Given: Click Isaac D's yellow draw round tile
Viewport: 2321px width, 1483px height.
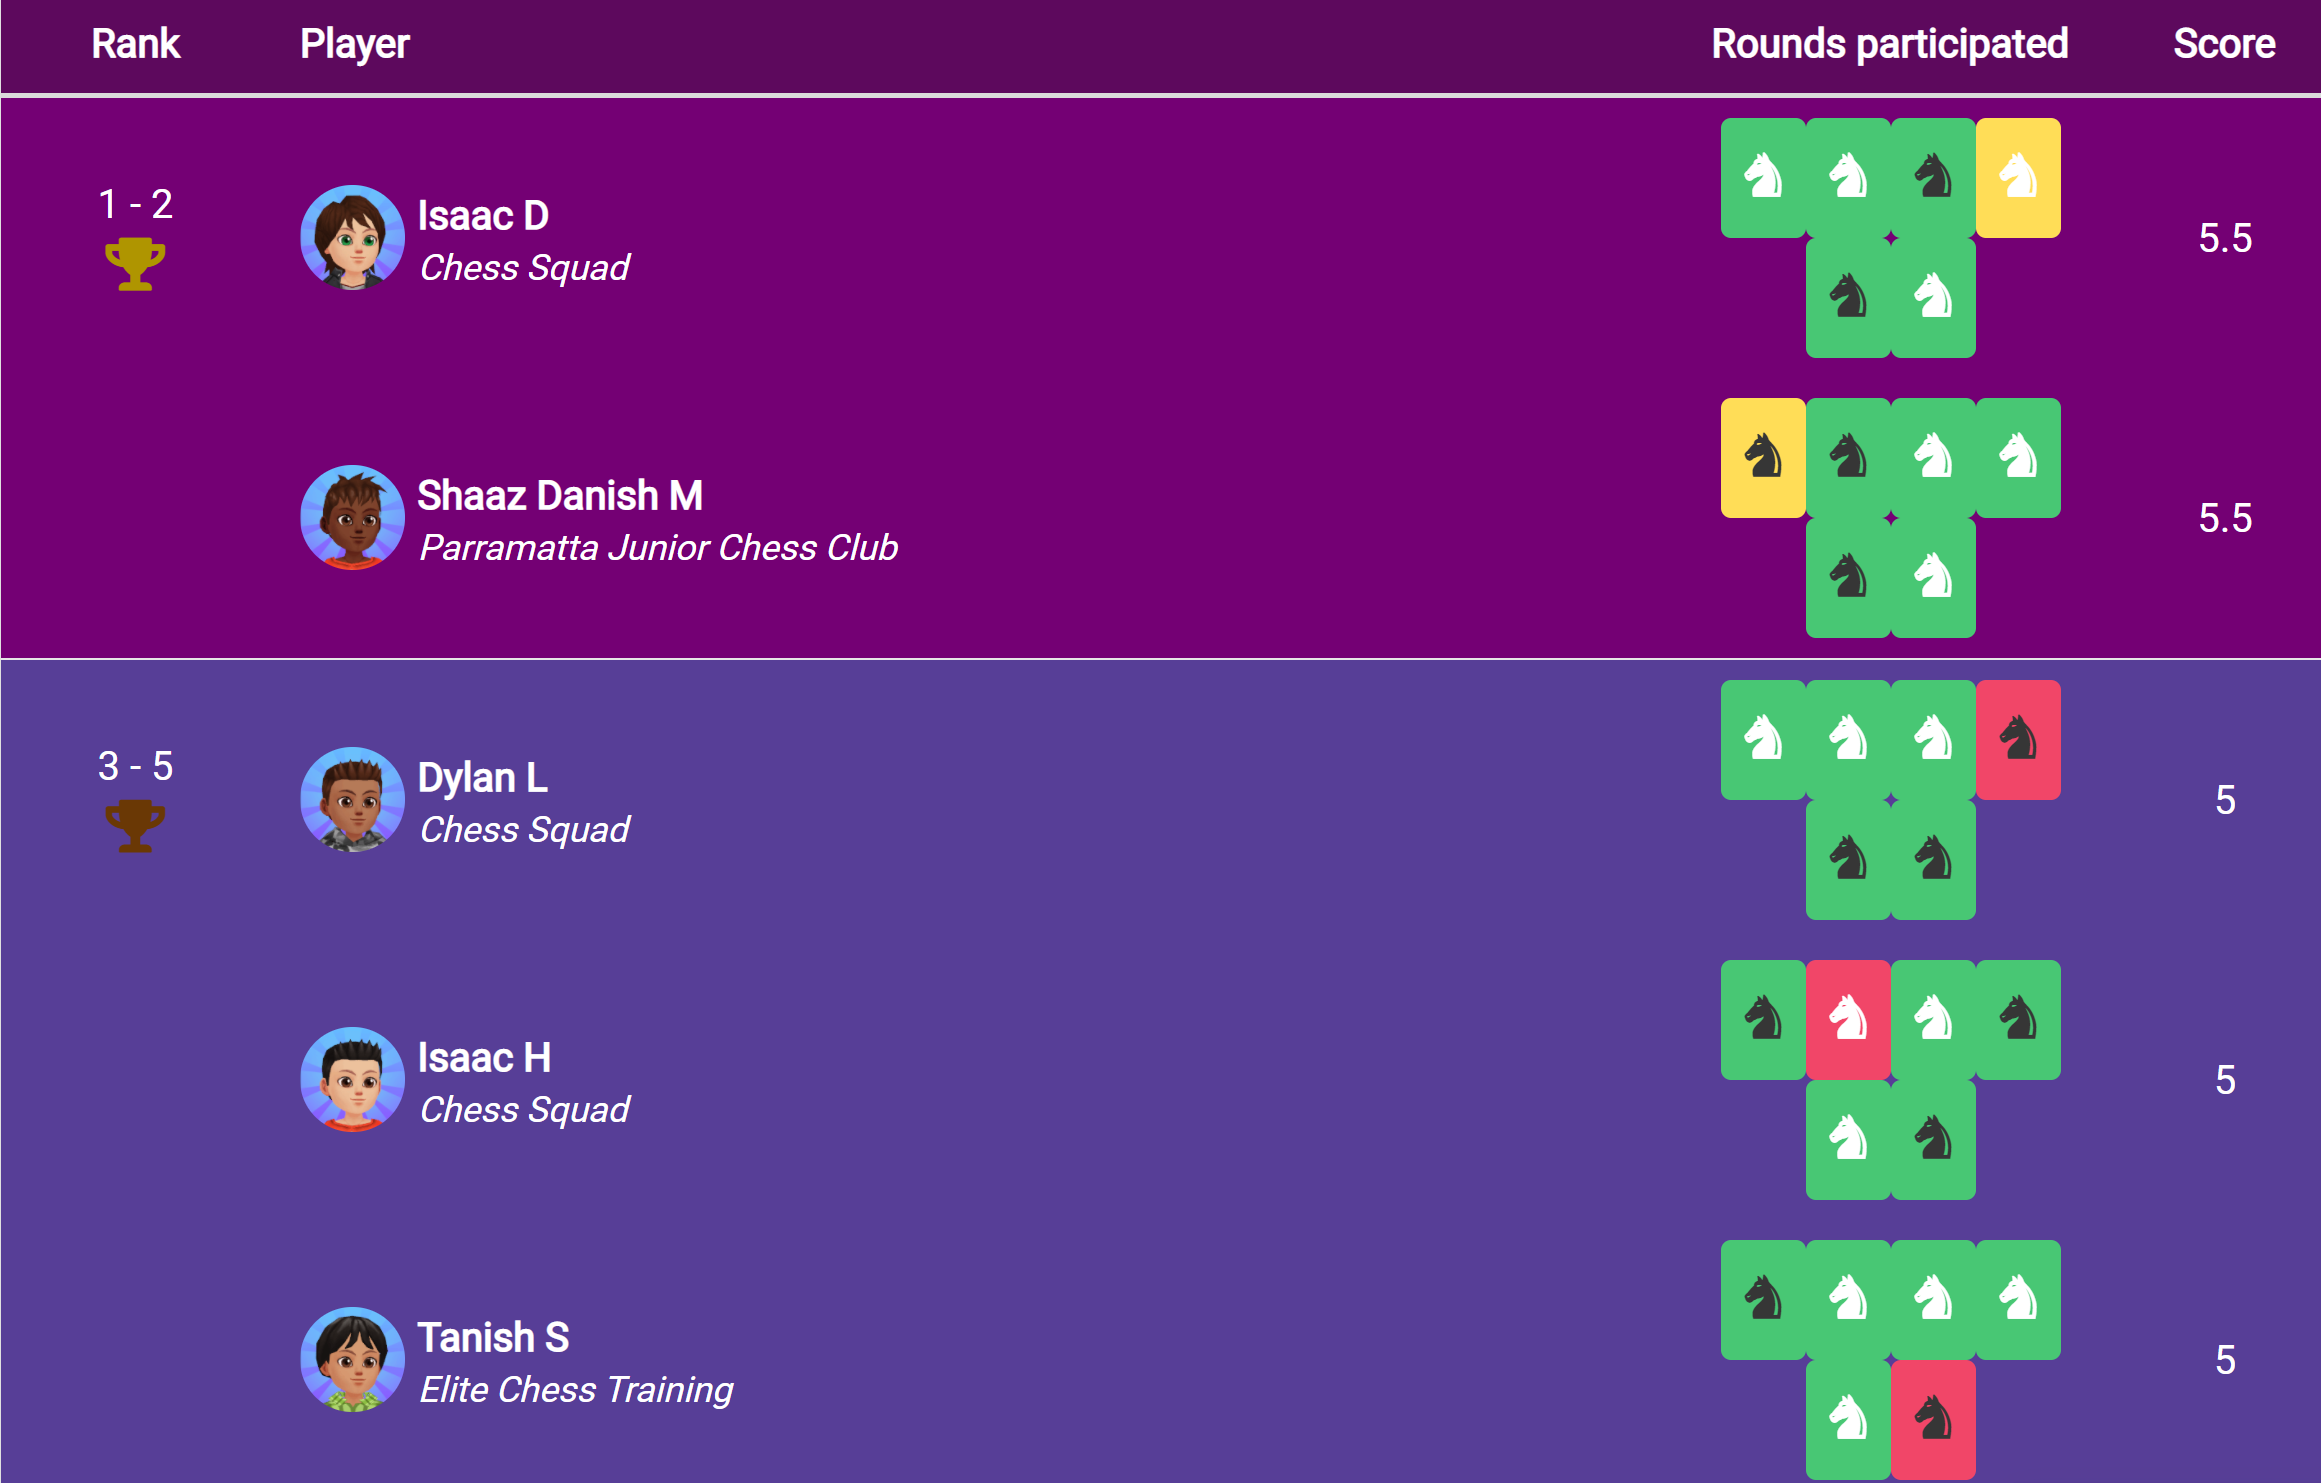Looking at the screenshot, I should click(x=2017, y=178).
